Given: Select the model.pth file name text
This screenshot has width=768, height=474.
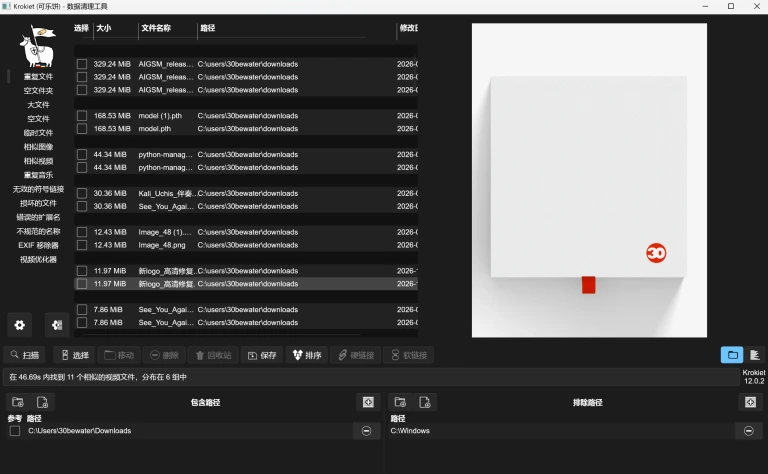Looking at the screenshot, I should (x=155, y=128).
